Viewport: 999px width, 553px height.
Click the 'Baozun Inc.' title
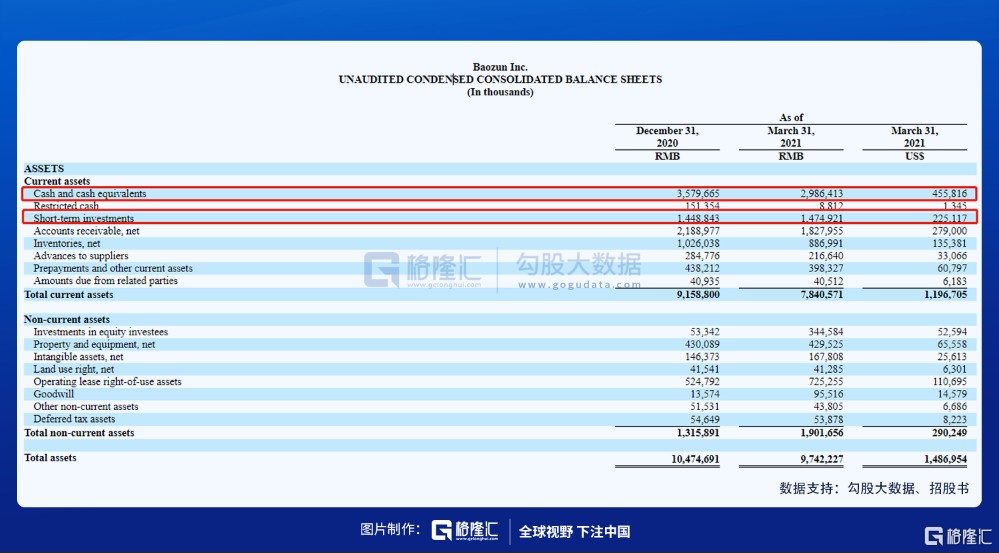pyautogui.click(x=500, y=67)
